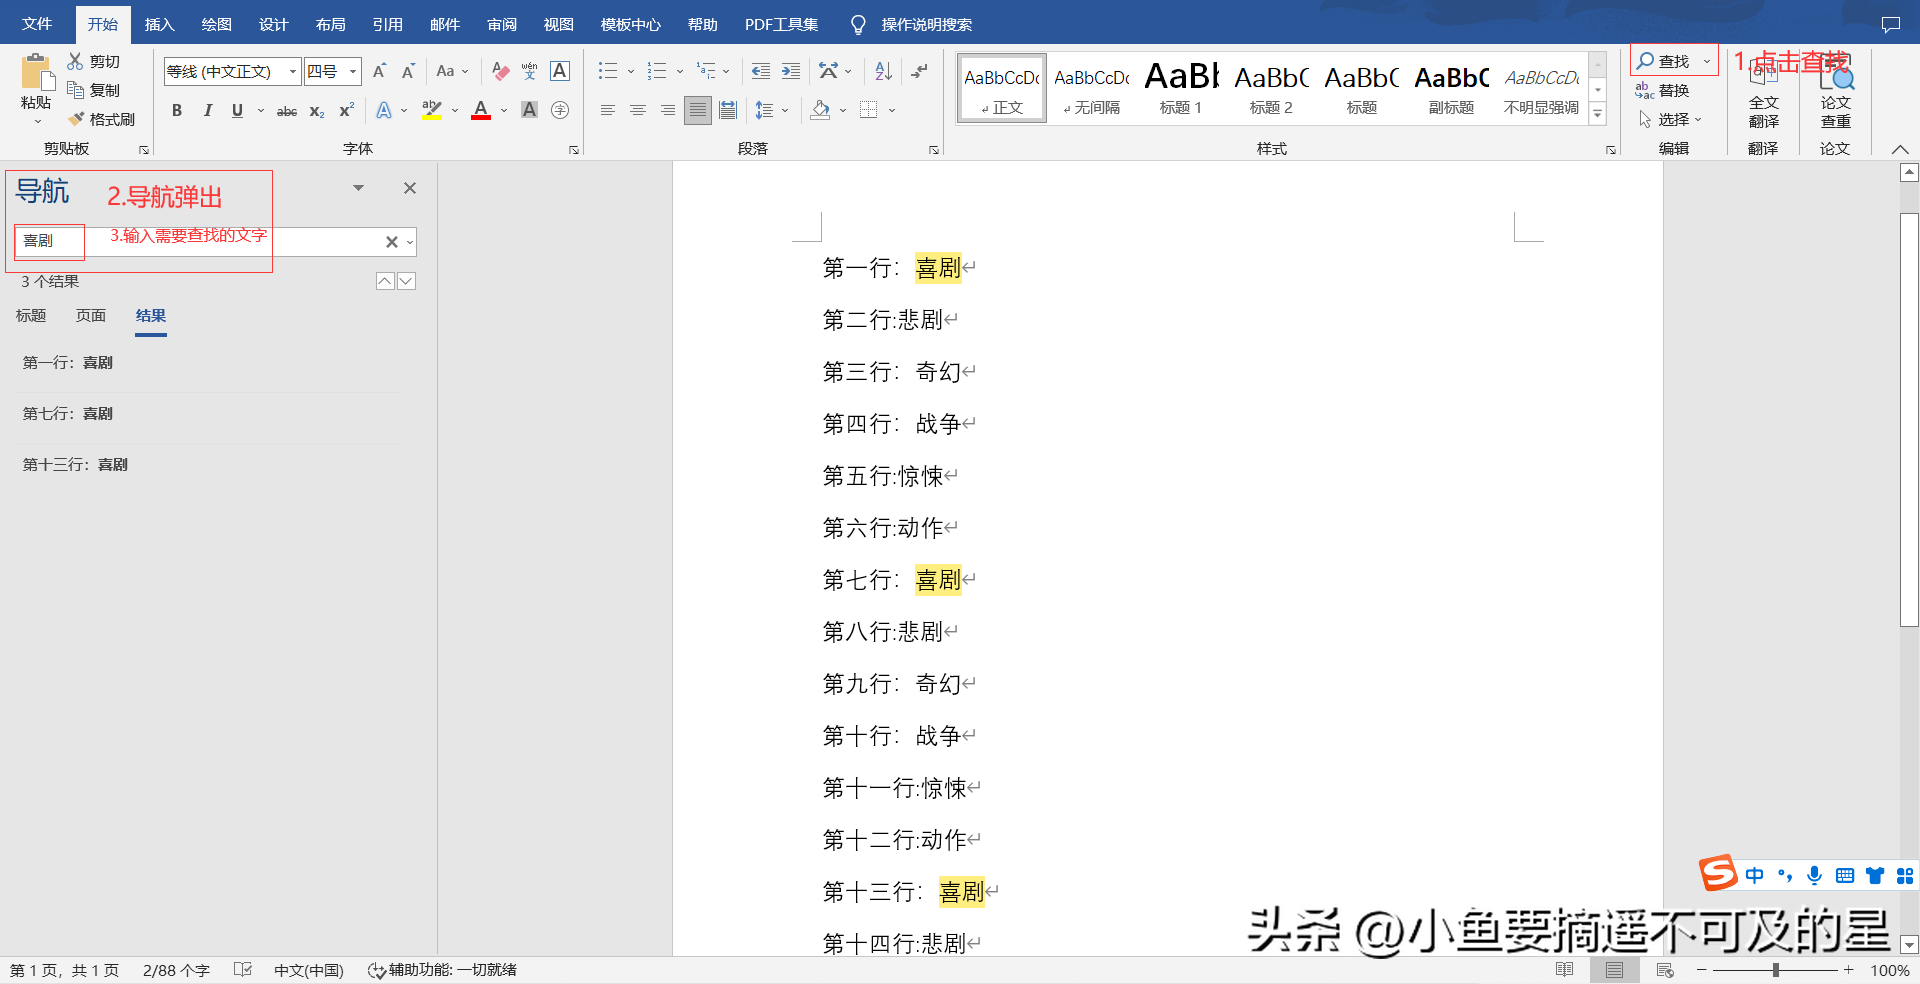Apply character border icon
The width and height of the screenshot is (1920, 984).
coord(560,71)
